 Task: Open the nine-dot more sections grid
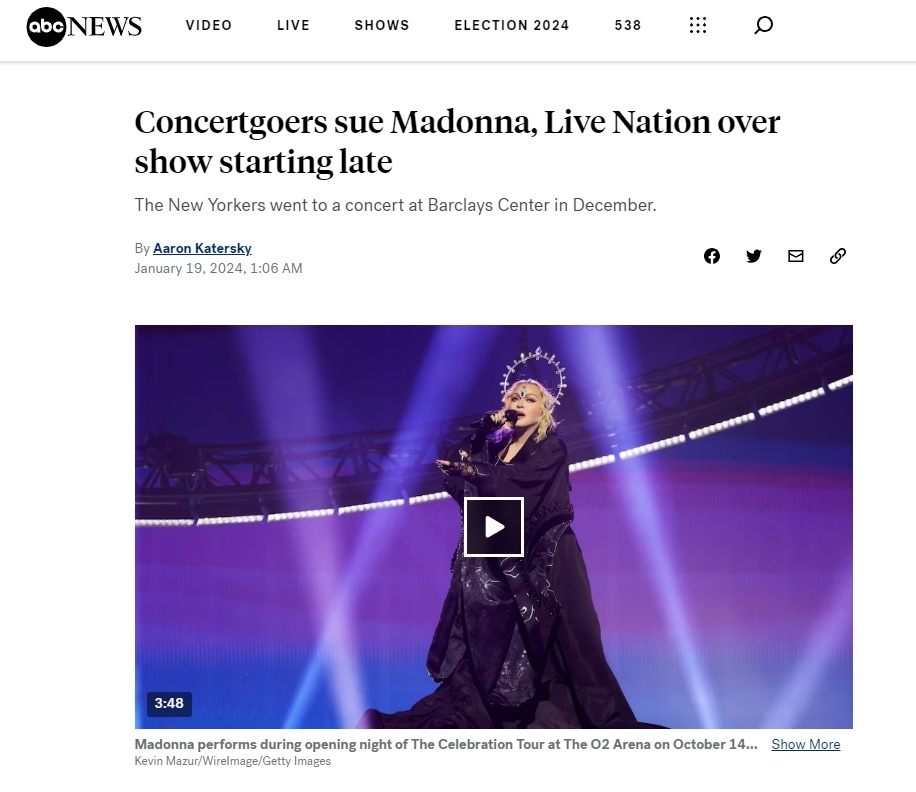[698, 25]
